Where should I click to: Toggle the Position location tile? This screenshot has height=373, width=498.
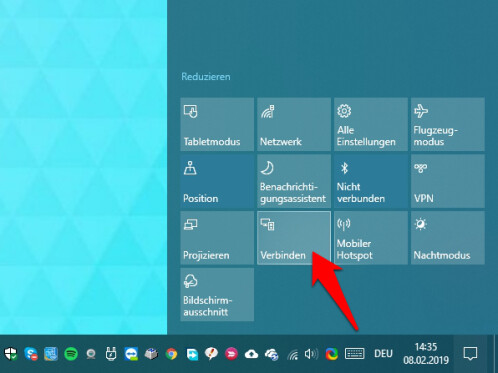pyautogui.click(x=217, y=181)
